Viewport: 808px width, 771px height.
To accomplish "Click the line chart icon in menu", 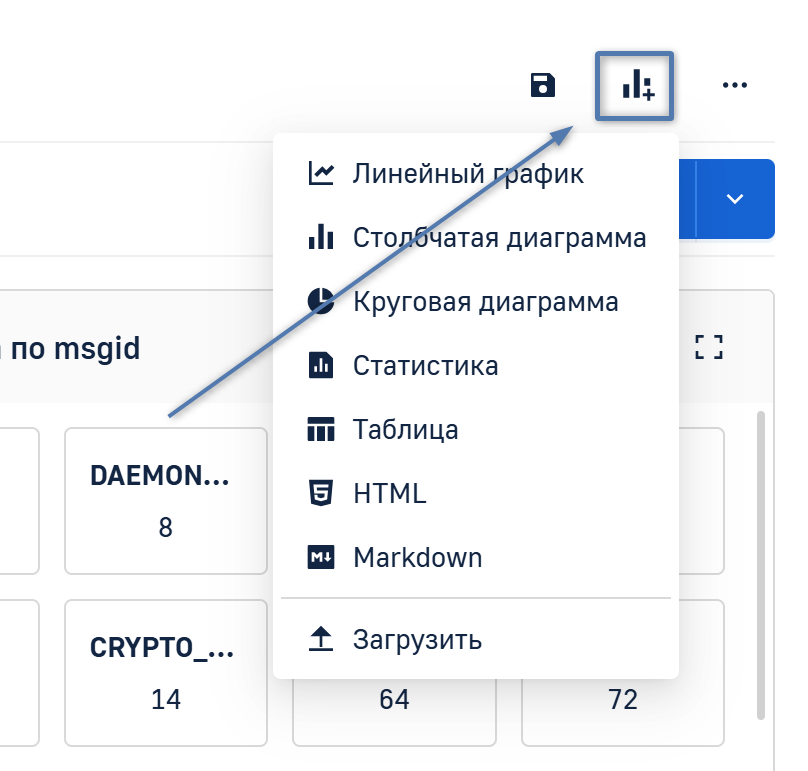I will (320, 174).
